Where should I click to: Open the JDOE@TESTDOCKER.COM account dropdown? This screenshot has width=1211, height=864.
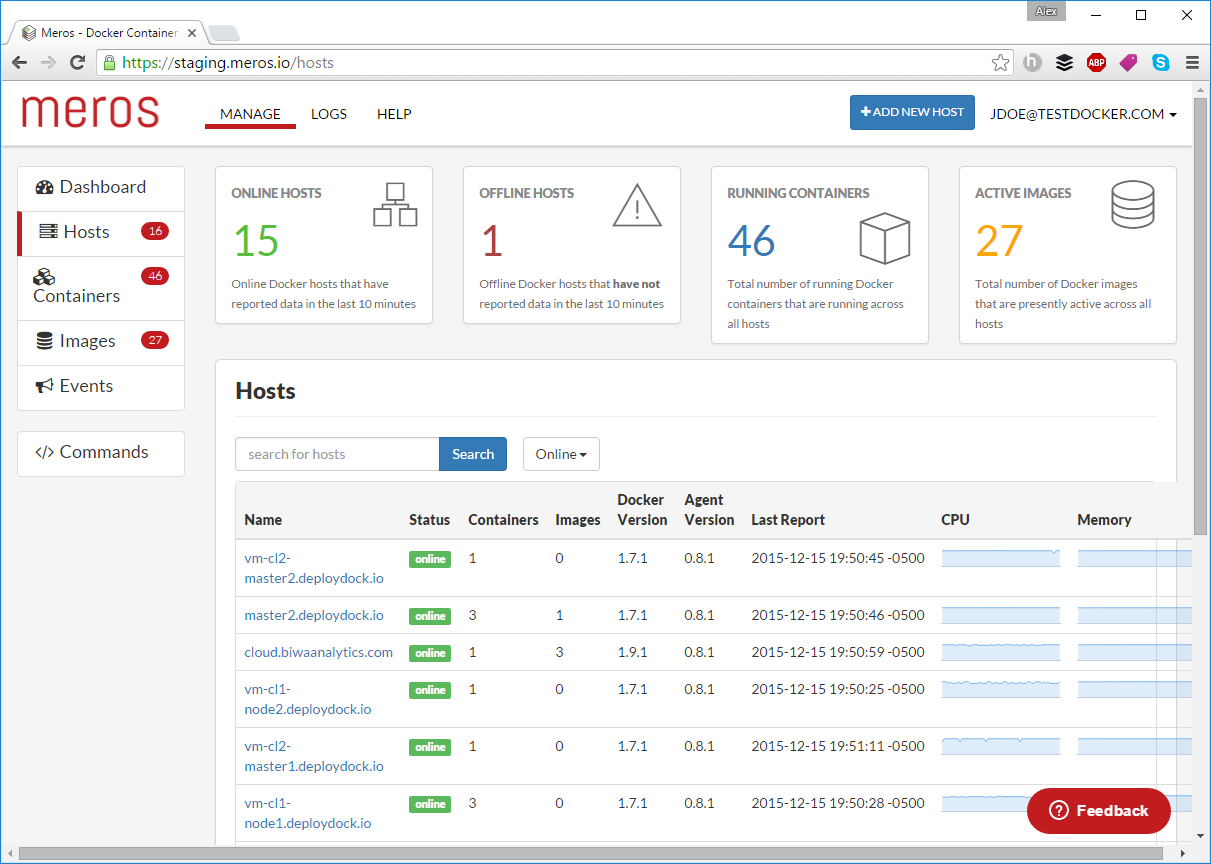pos(1083,114)
